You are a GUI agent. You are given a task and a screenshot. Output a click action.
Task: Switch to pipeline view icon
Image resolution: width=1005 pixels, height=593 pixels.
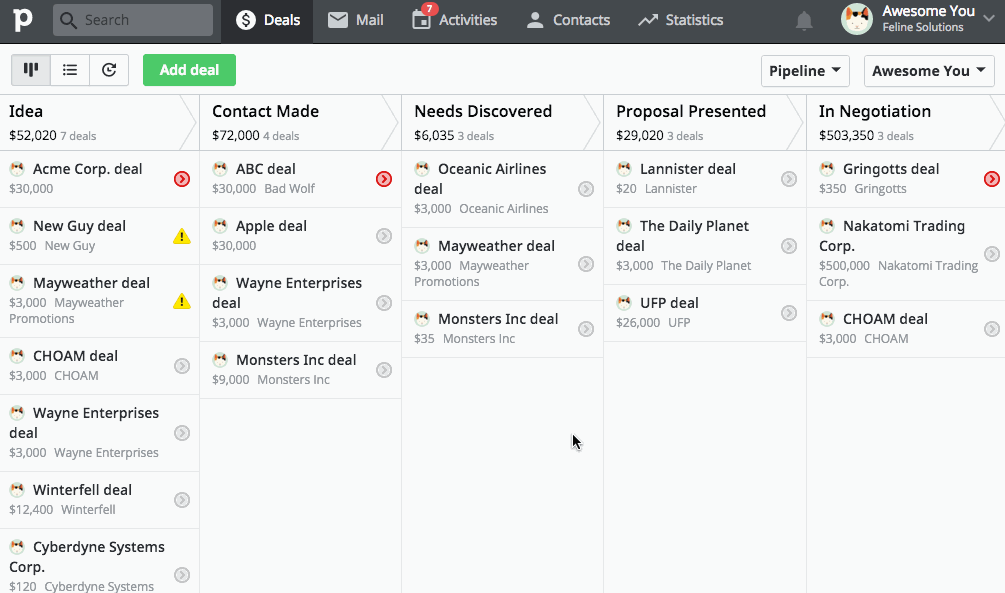click(x=31, y=70)
